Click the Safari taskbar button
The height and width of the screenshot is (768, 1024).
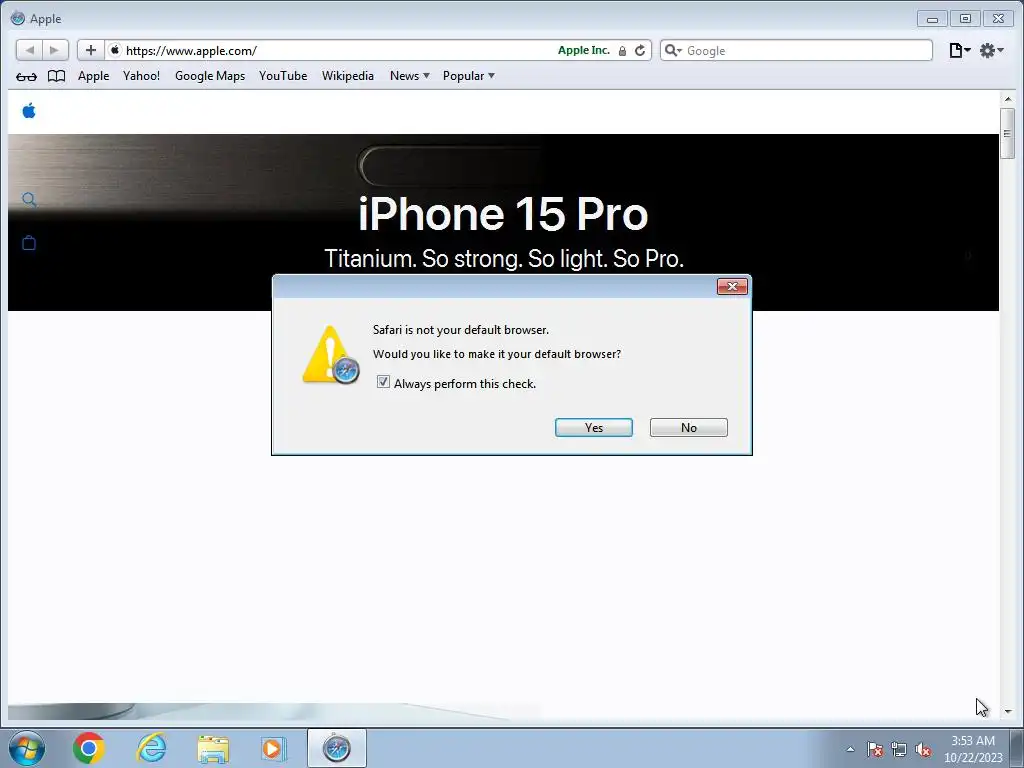point(336,748)
